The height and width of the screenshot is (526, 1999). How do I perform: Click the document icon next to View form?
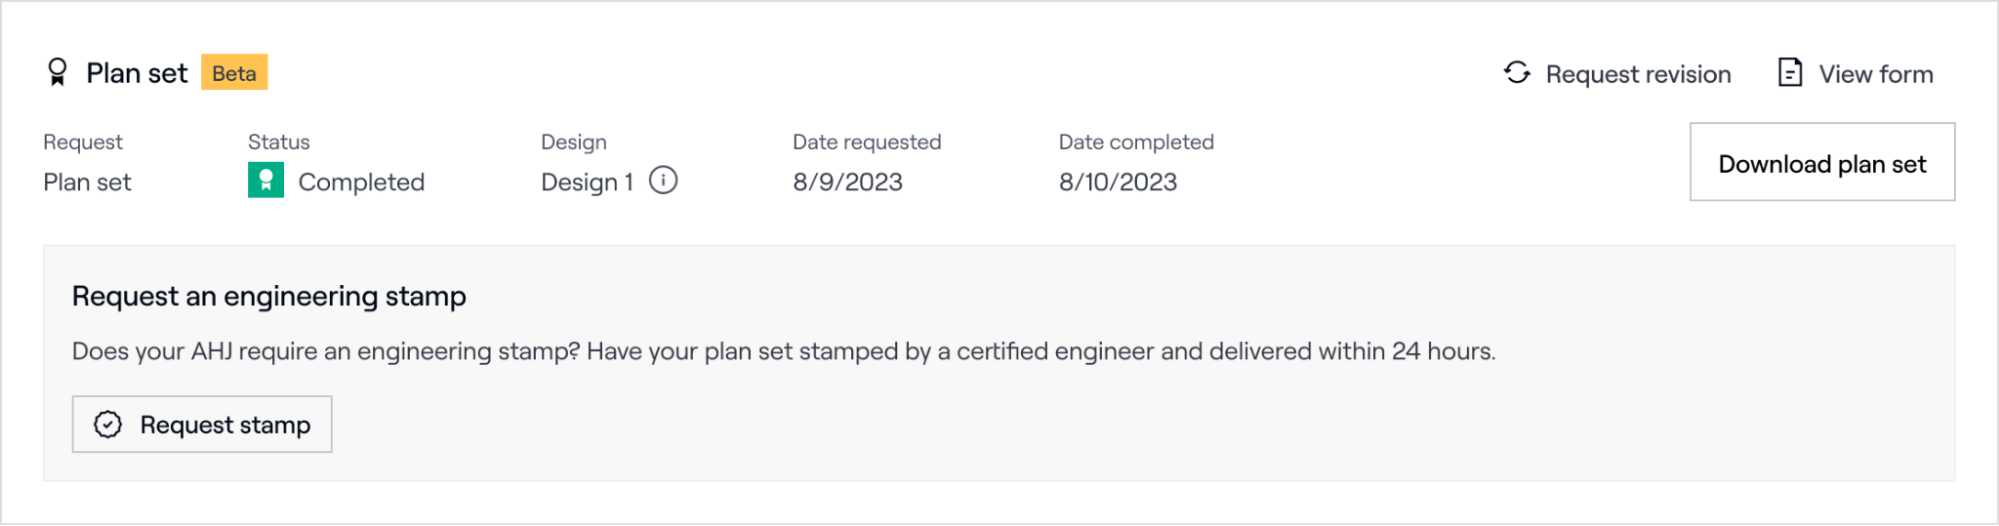1790,73
